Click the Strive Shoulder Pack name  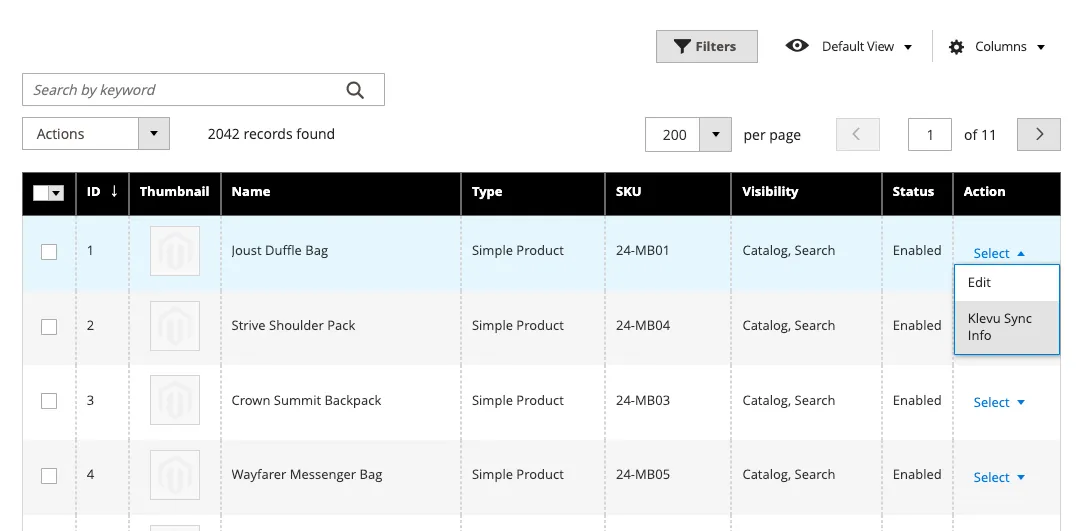(x=293, y=325)
